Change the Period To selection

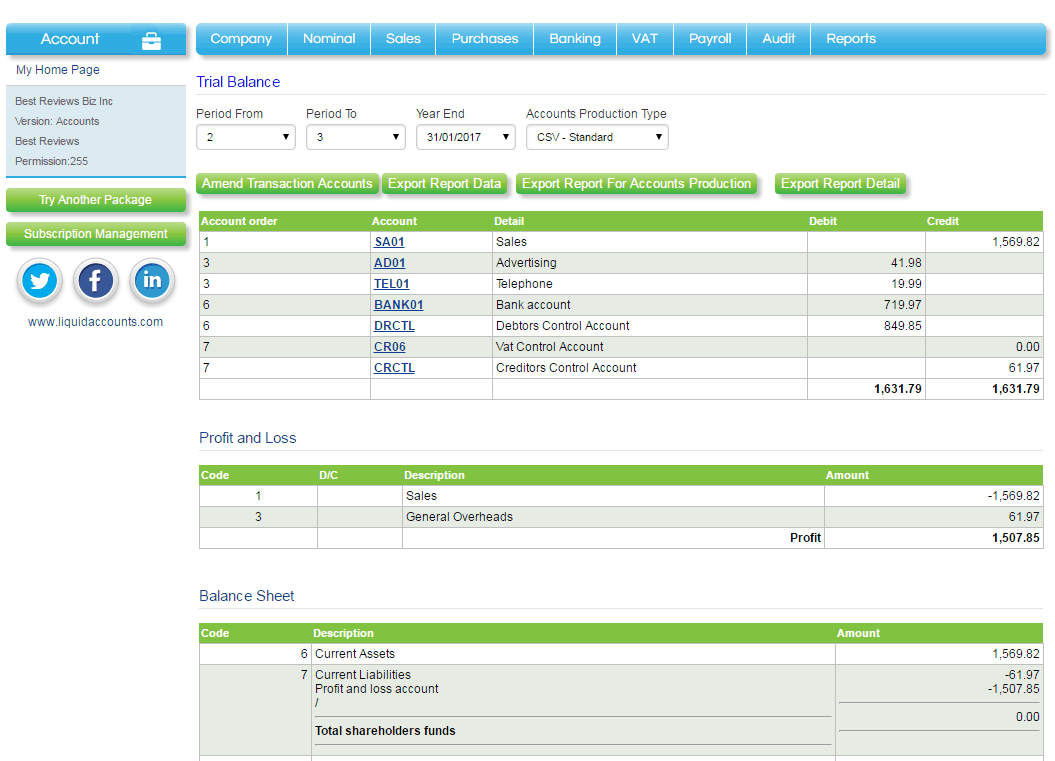pos(353,138)
